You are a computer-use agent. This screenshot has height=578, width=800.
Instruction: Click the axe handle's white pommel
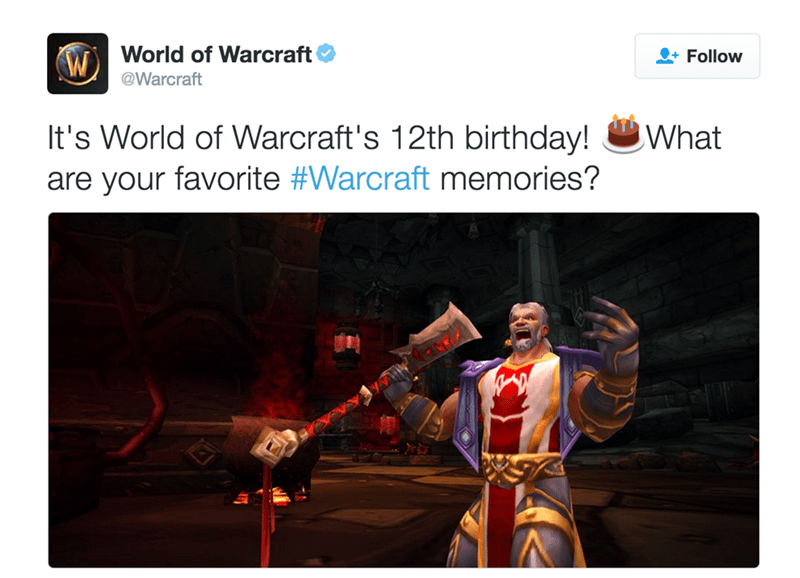pyautogui.click(x=276, y=446)
